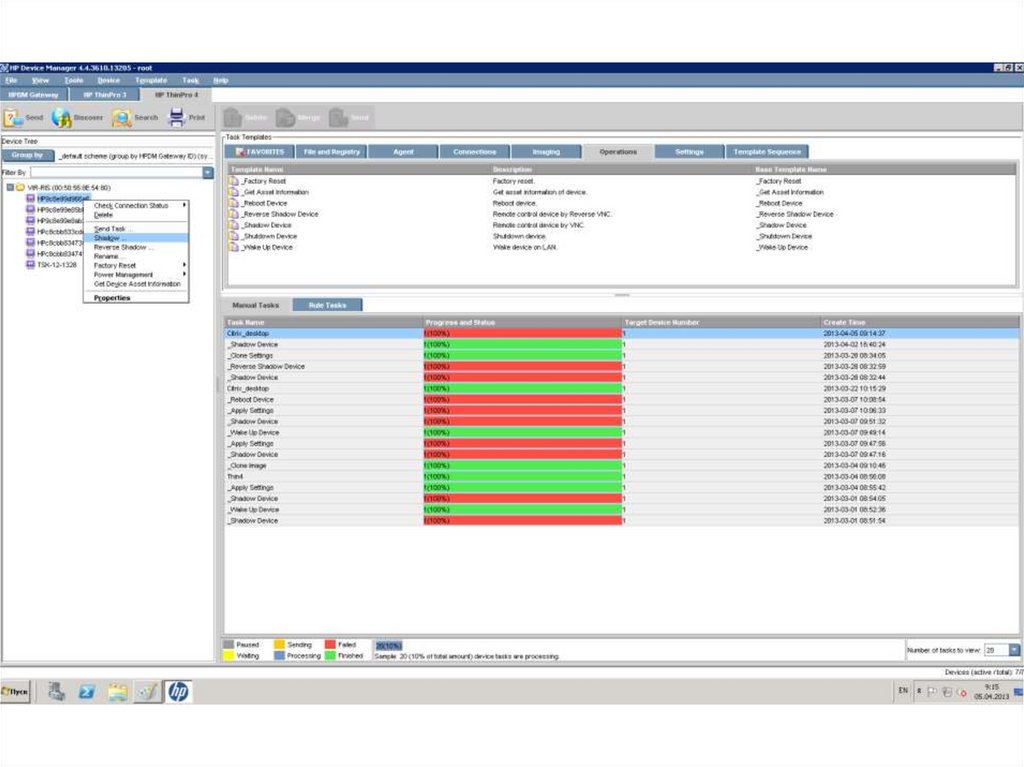This screenshot has height=767, width=1024.
Task: Select the _Wake Up Device template icon
Action: (x=235, y=247)
